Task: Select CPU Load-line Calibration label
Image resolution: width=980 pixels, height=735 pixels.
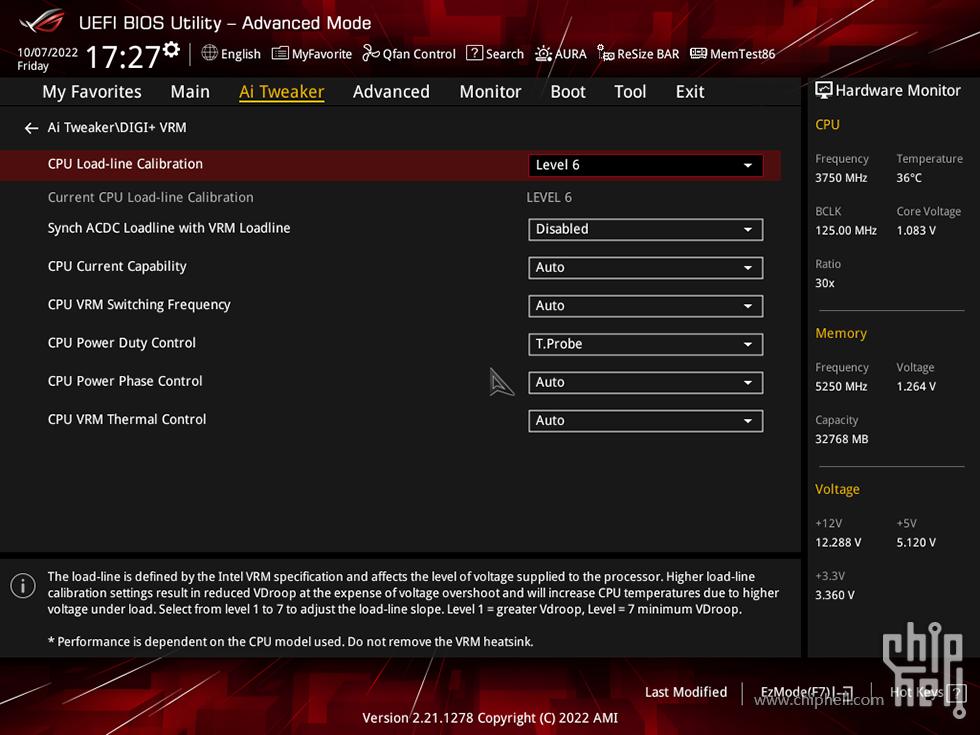Action: tap(125, 164)
